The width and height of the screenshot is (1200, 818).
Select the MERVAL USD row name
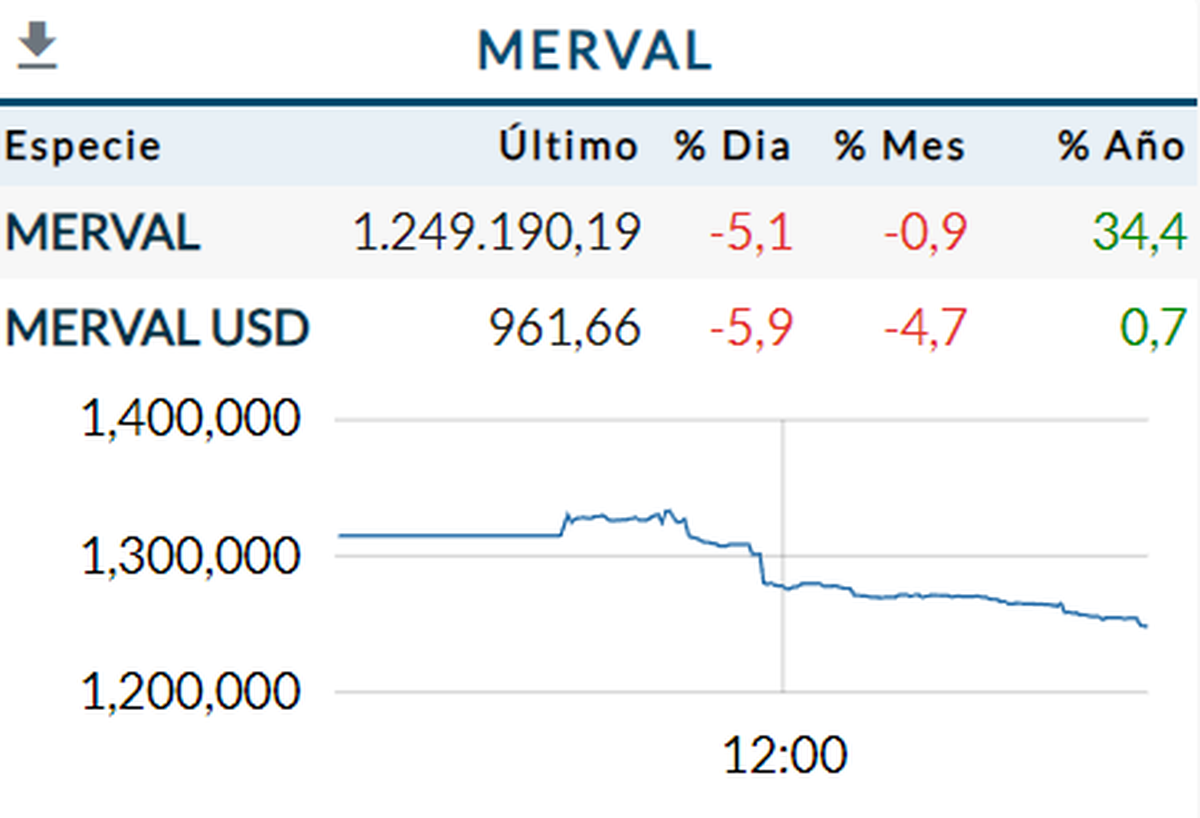[157, 329]
